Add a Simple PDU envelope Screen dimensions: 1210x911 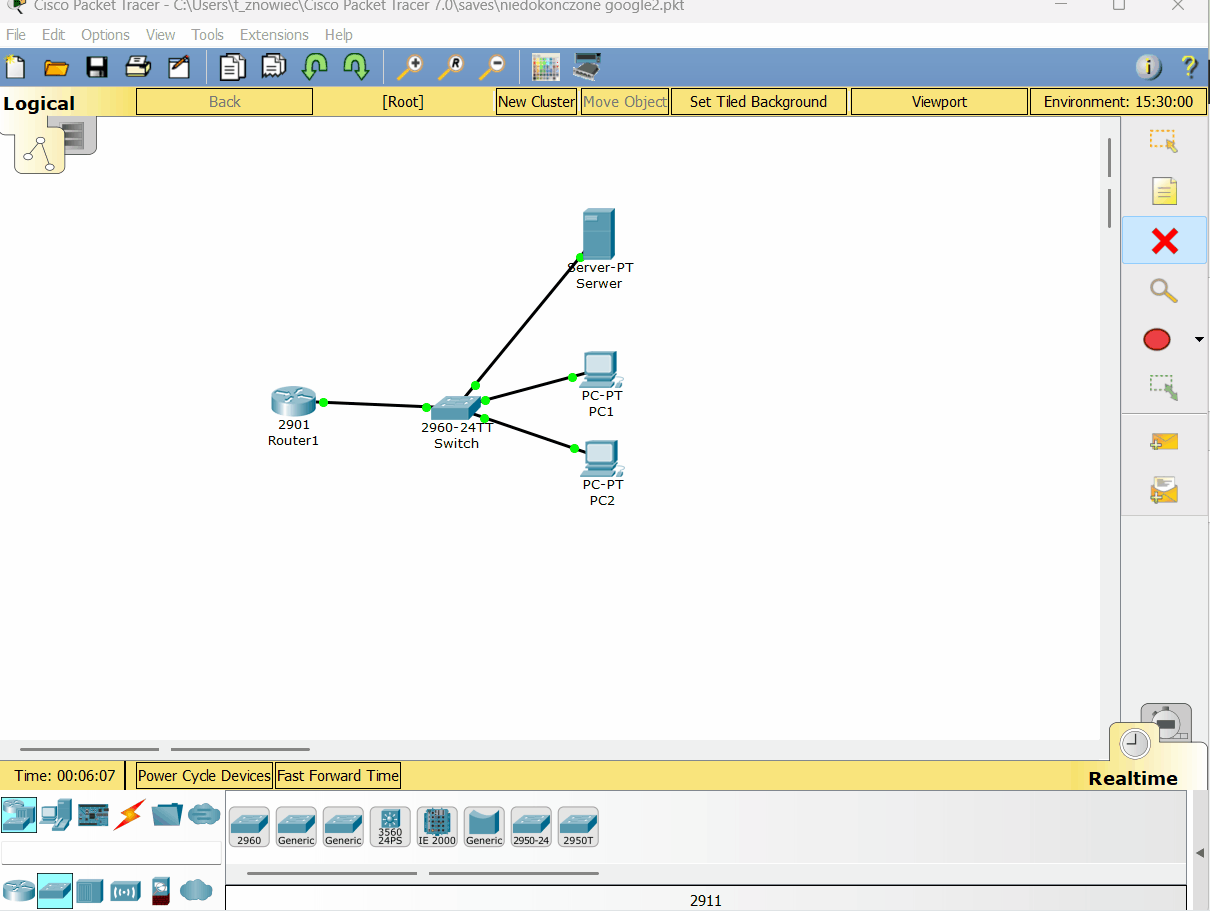click(x=1164, y=441)
